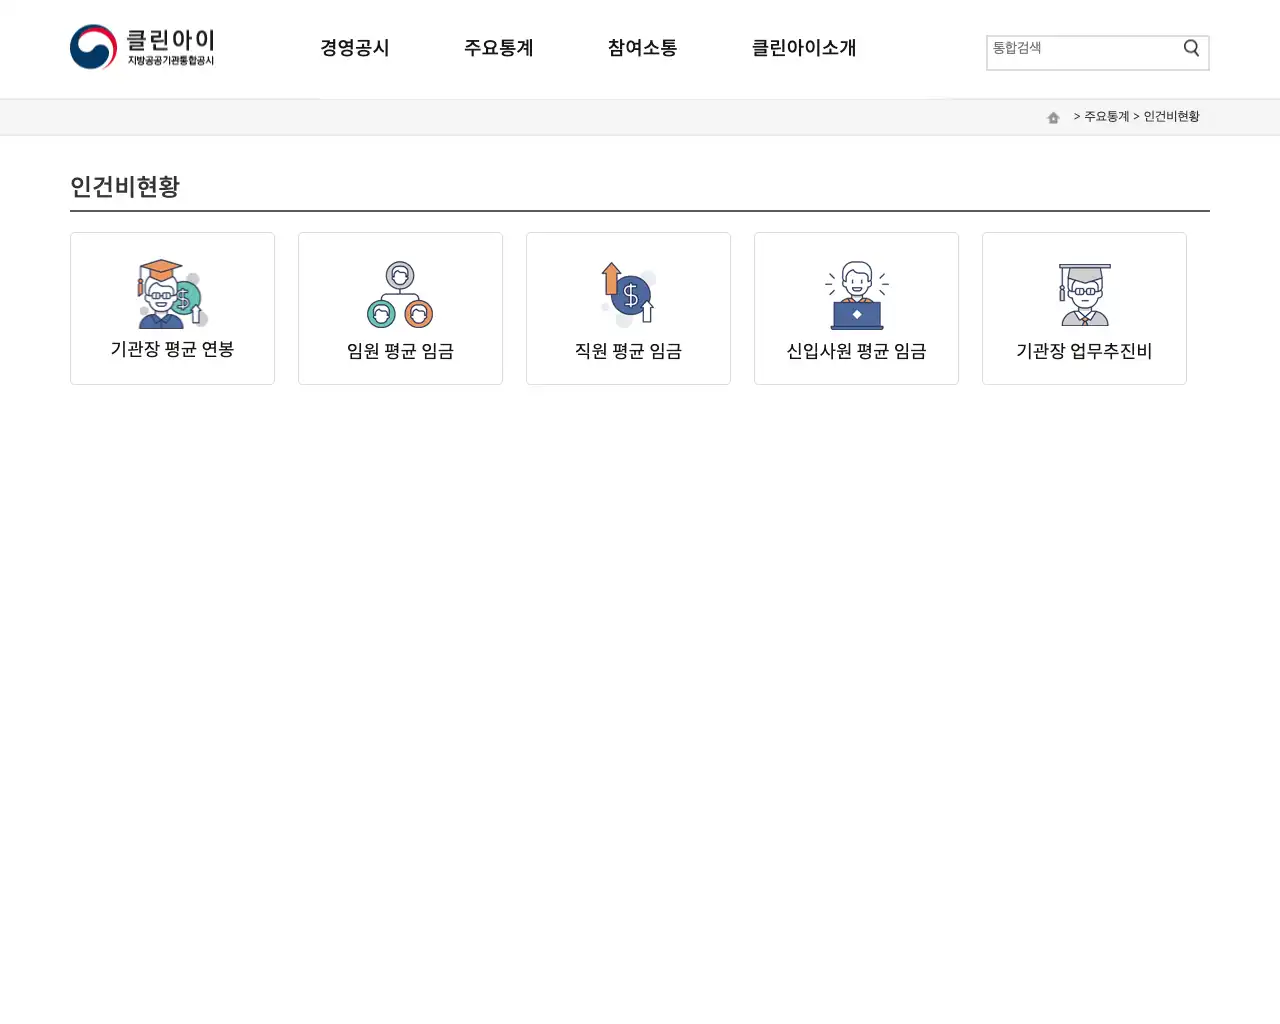Click the 기관장 업무추진비 graduate icon
This screenshot has width=1280, height=1024.
(x=1084, y=293)
